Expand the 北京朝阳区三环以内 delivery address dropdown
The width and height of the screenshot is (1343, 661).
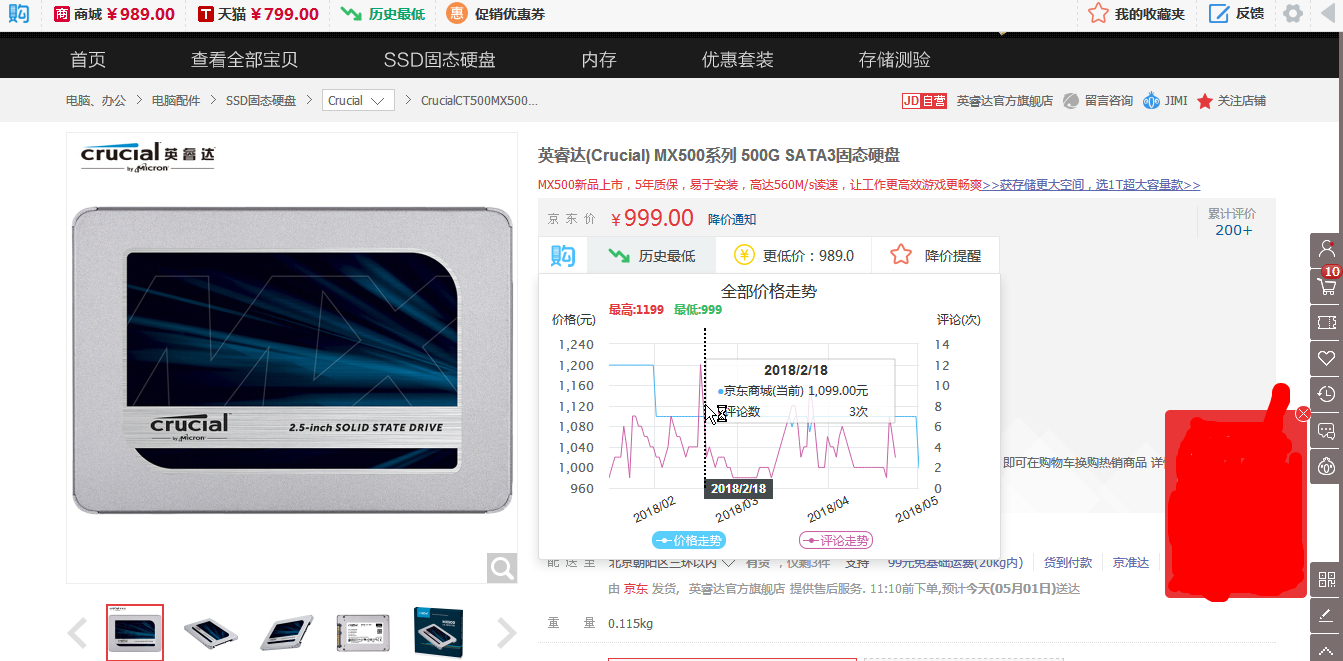[673, 563]
